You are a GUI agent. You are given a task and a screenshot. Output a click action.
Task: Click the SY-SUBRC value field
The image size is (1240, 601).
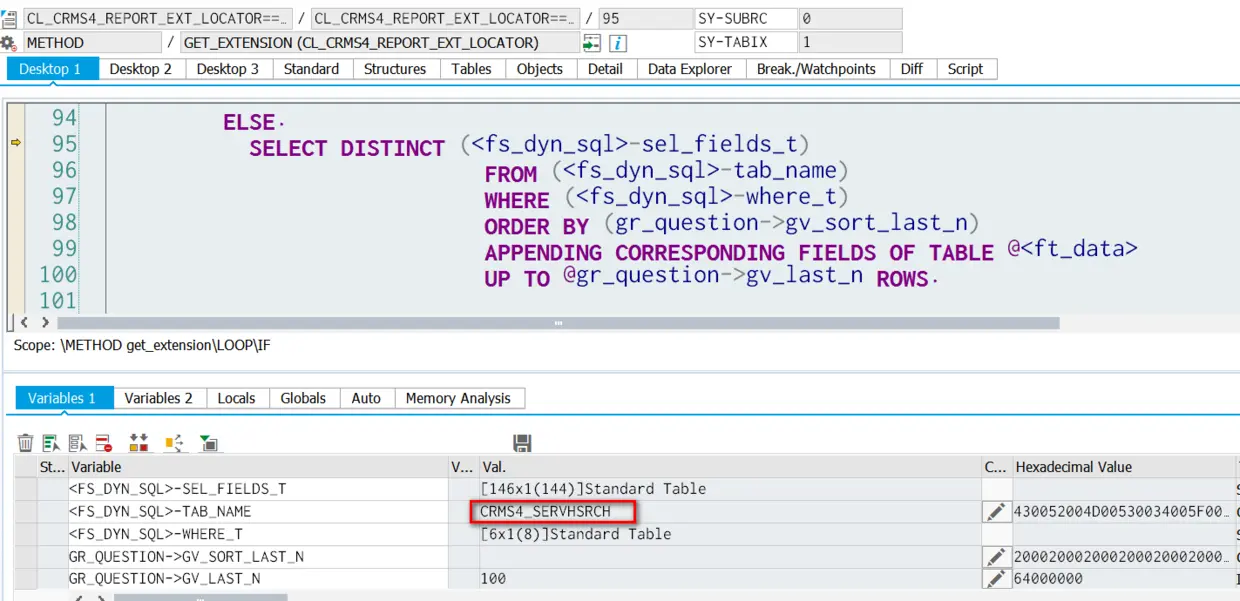pyautogui.click(x=849, y=19)
